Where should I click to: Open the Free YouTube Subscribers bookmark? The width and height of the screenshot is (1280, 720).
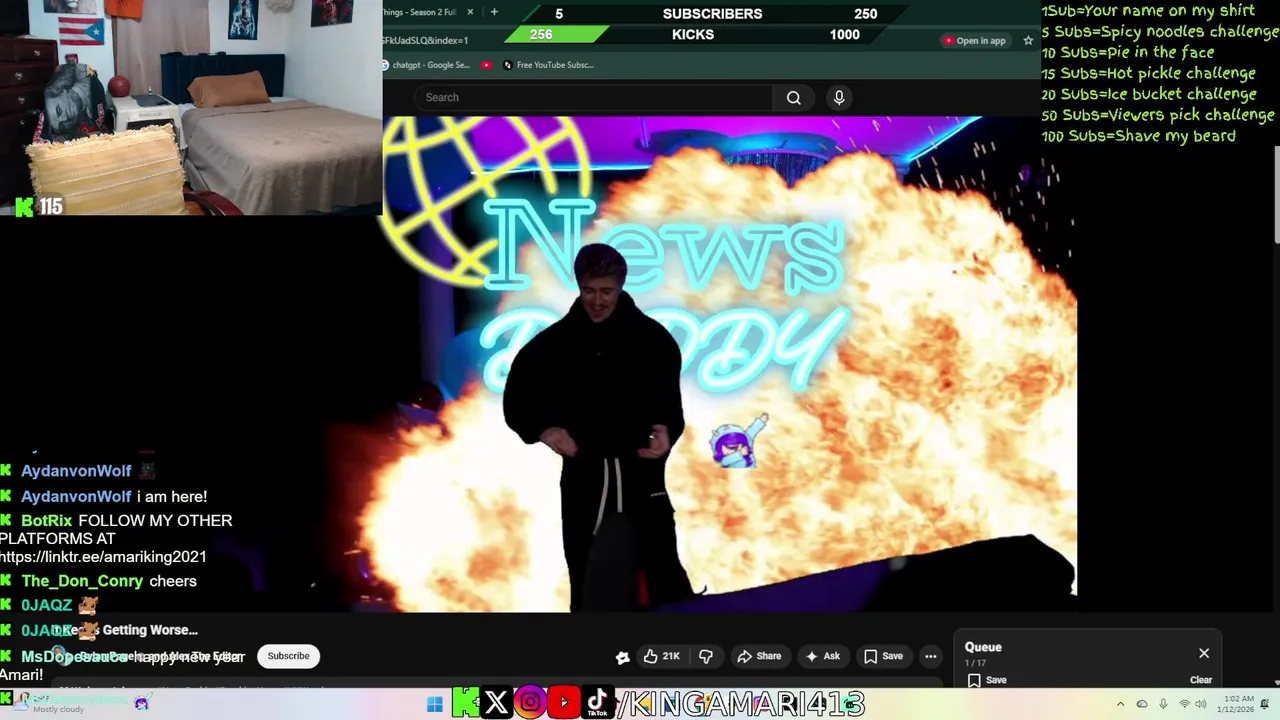[549, 65]
